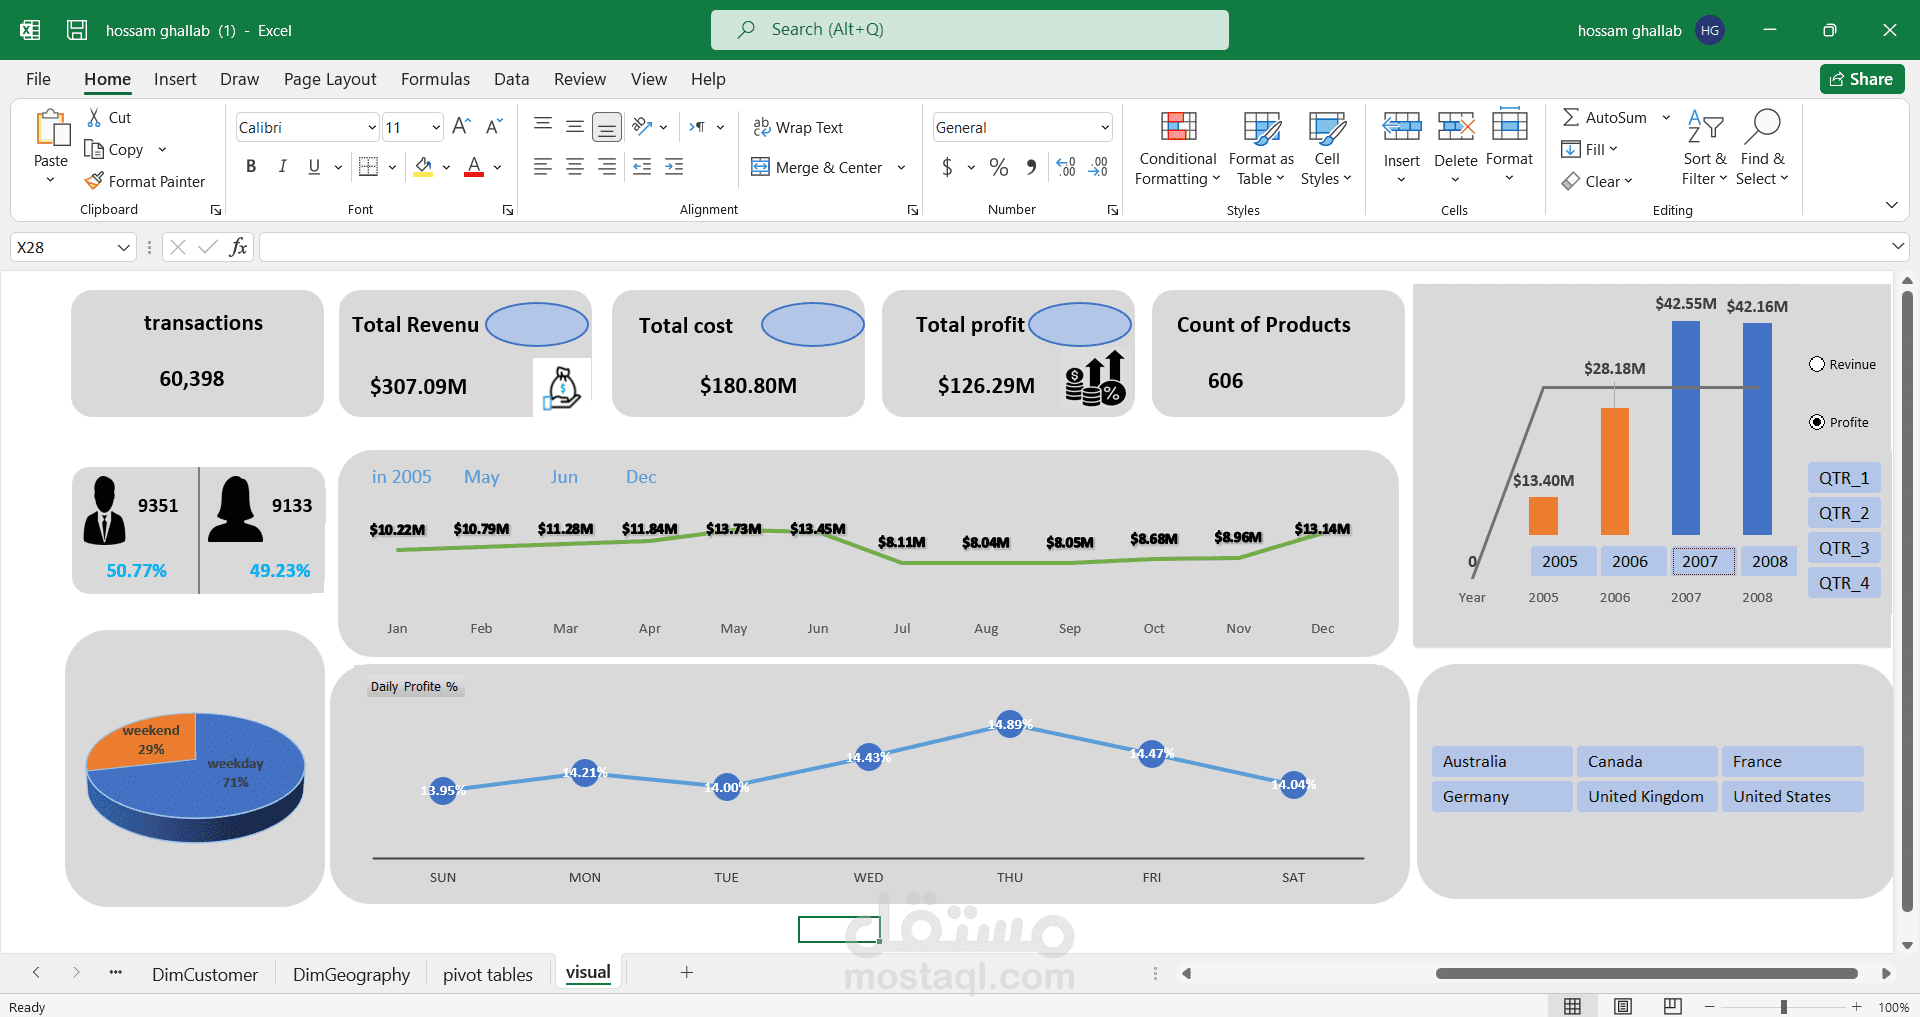Expand the Name Box dropdown

tap(124, 247)
